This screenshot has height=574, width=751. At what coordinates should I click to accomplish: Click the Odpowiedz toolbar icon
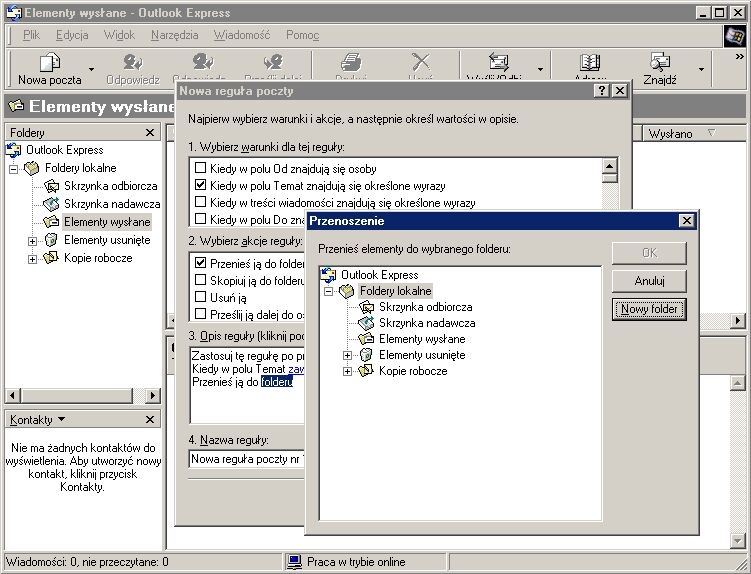coord(133,62)
